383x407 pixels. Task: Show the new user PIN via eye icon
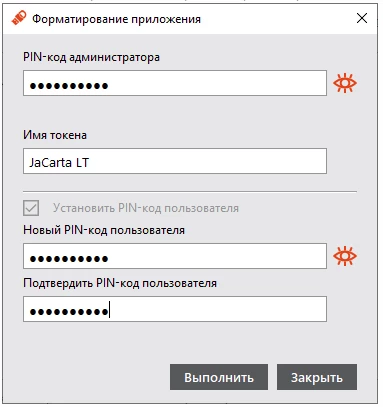coord(345,256)
